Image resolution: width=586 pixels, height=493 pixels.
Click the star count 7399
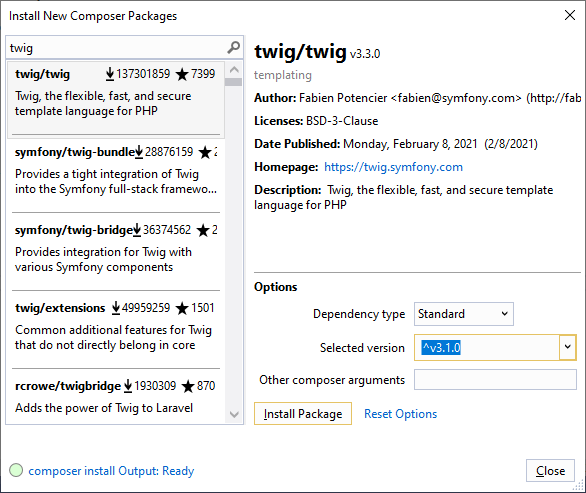(x=203, y=74)
